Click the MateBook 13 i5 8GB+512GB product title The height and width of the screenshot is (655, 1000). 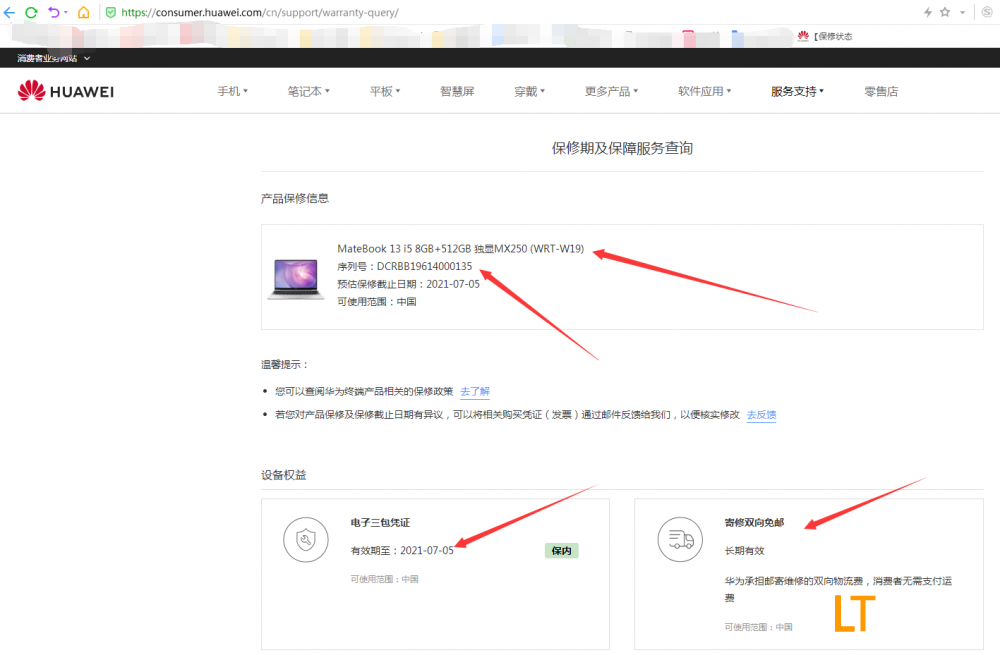click(x=460, y=249)
